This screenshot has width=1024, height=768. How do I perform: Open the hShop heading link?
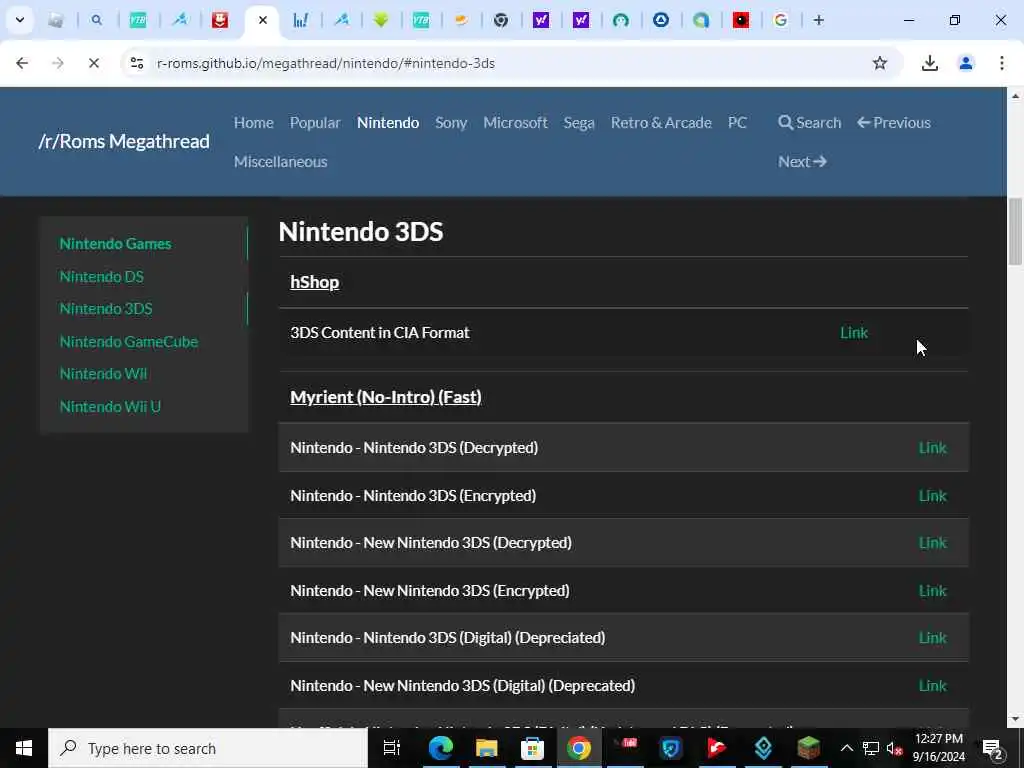315,282
